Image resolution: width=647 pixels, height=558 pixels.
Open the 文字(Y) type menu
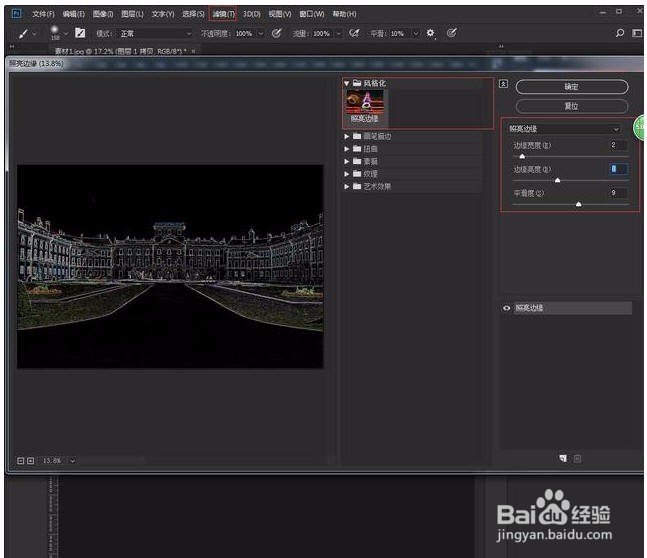pos(163,14)
